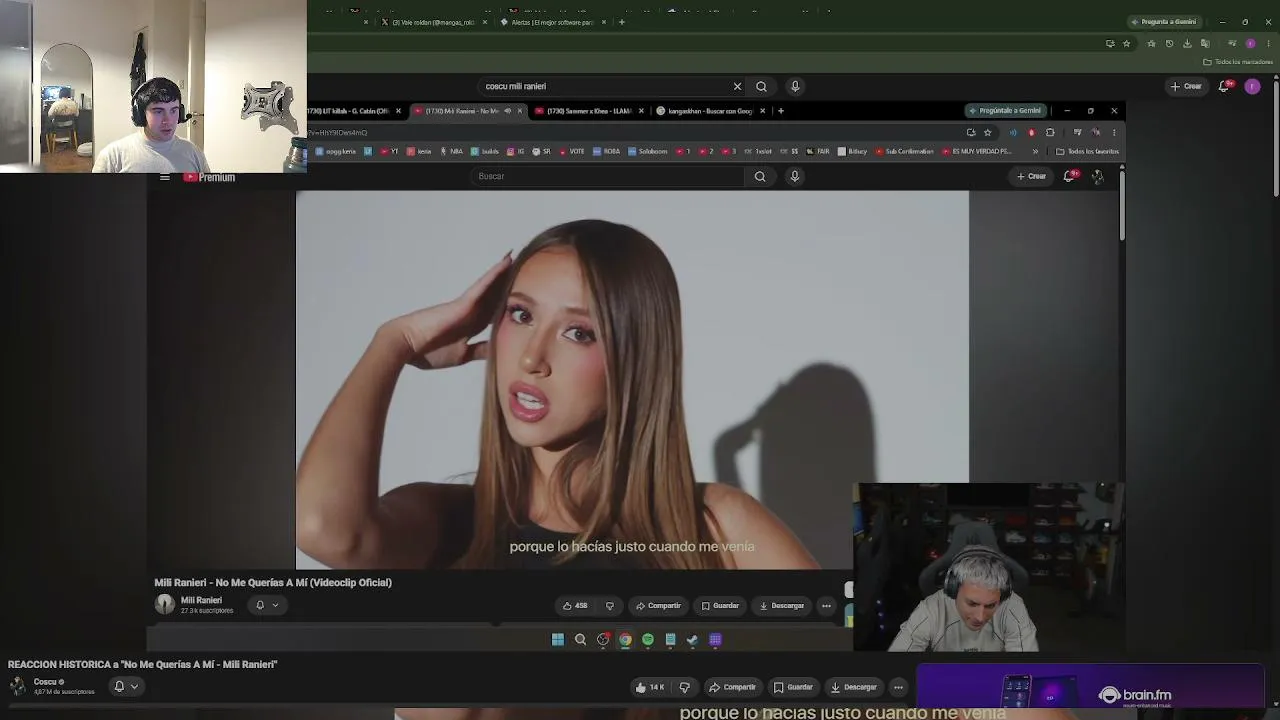Switch to the 'Vale roldan' X tab

coord(432,22)
